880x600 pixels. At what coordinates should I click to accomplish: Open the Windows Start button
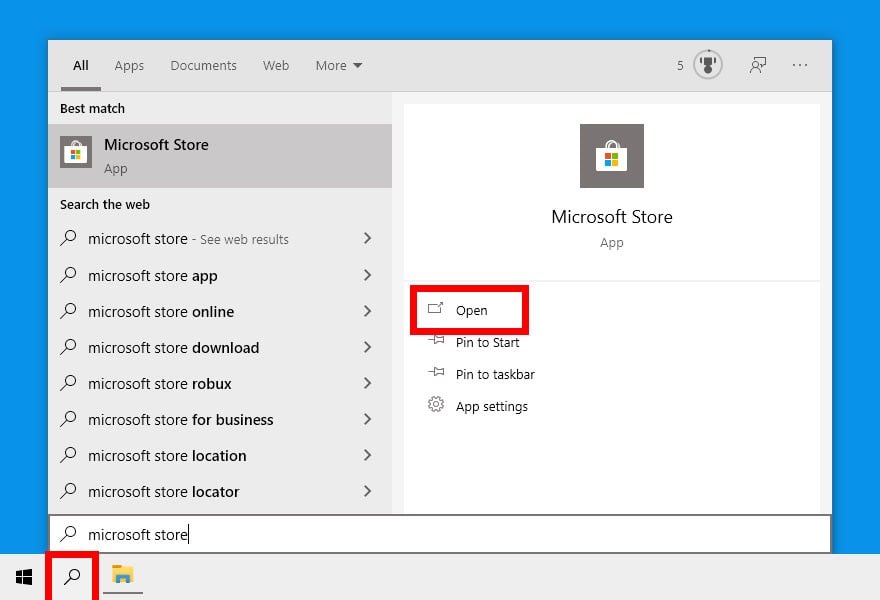(x=24, y=576)
